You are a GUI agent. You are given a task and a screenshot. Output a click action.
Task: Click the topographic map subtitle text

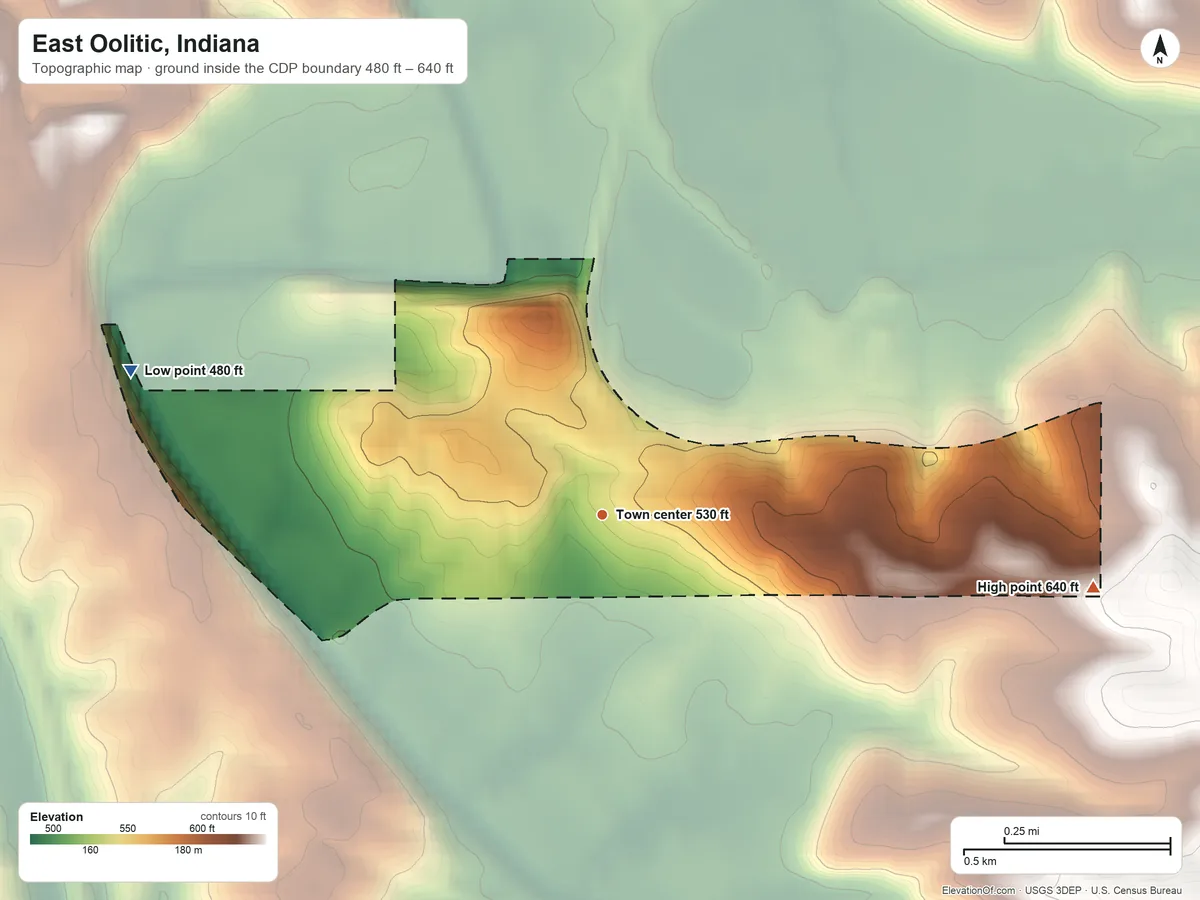(243, 70)
